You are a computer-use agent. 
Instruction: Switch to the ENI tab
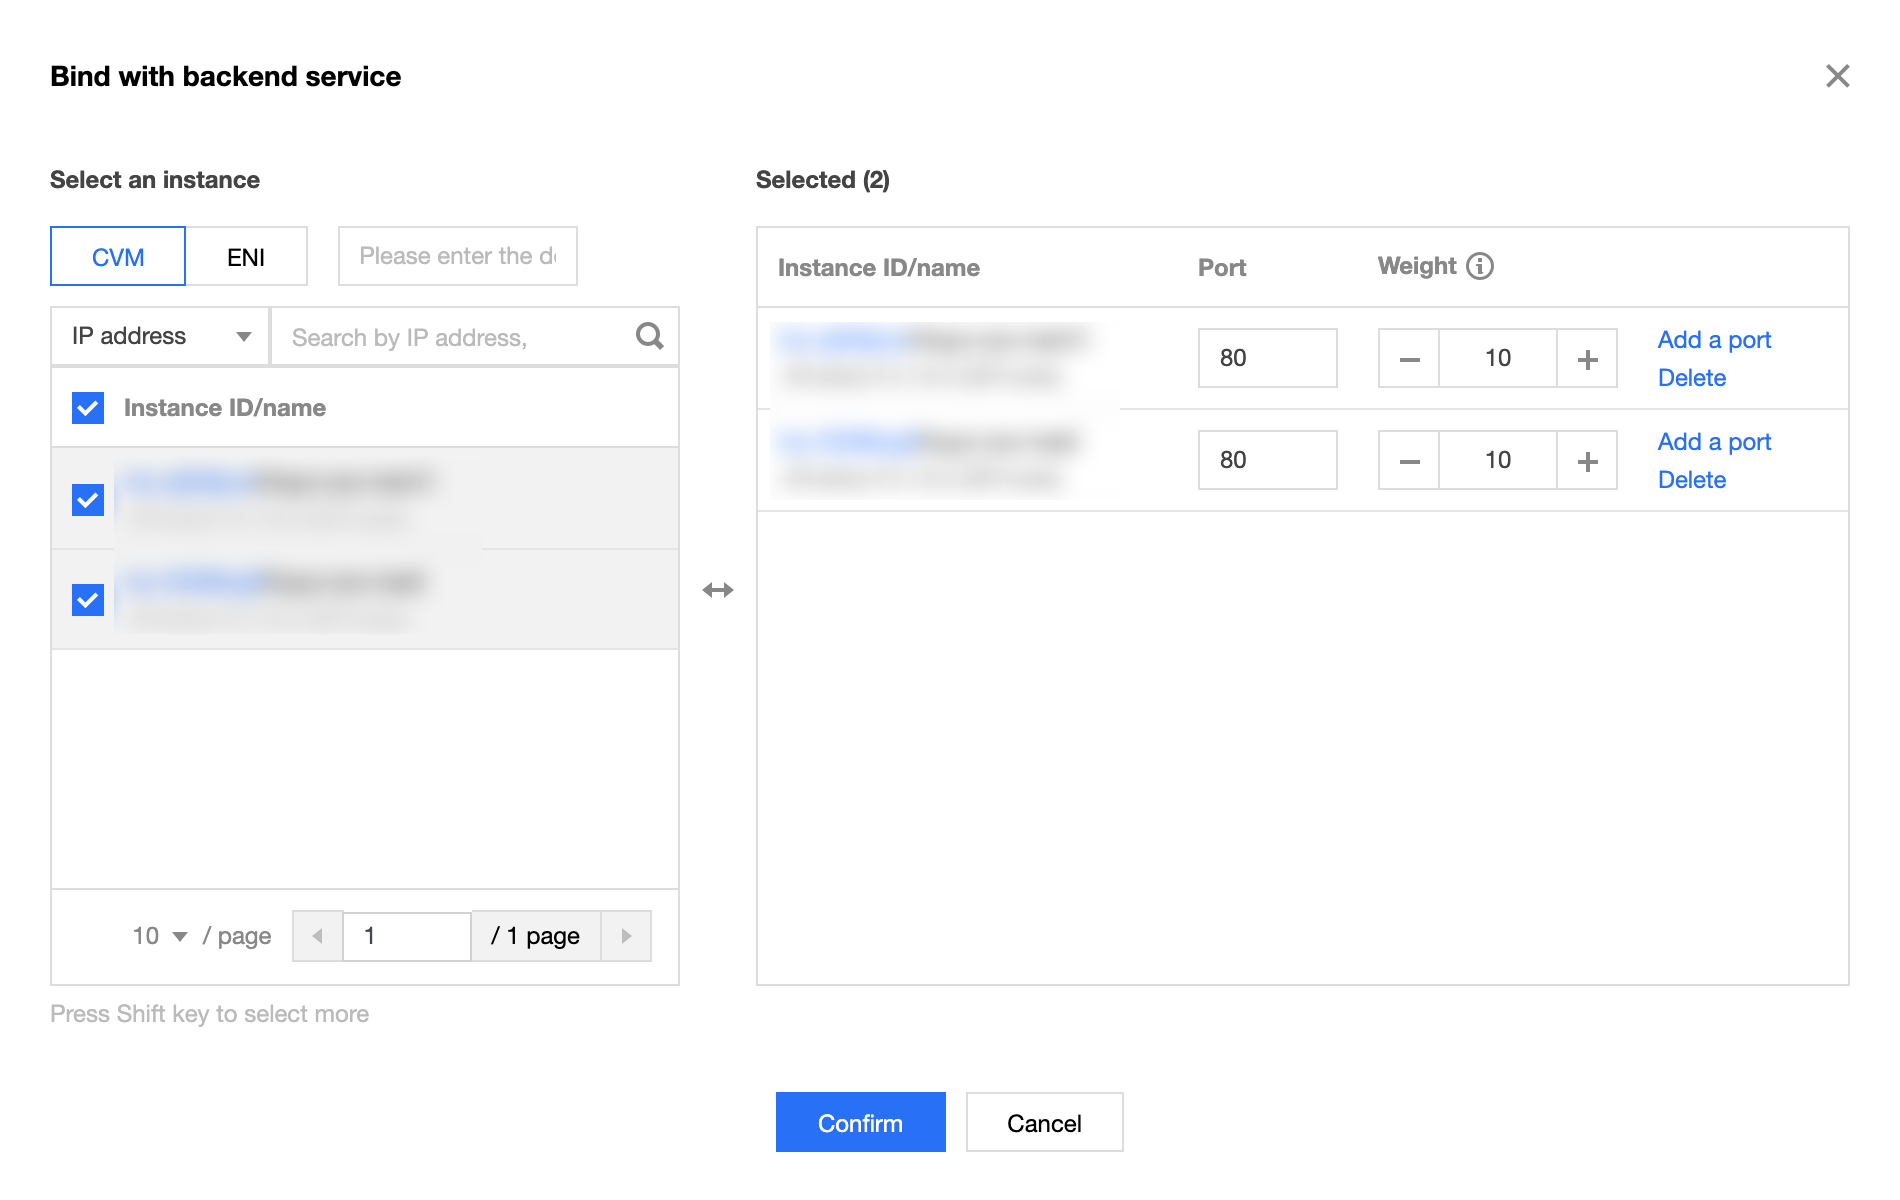point(246,257)
